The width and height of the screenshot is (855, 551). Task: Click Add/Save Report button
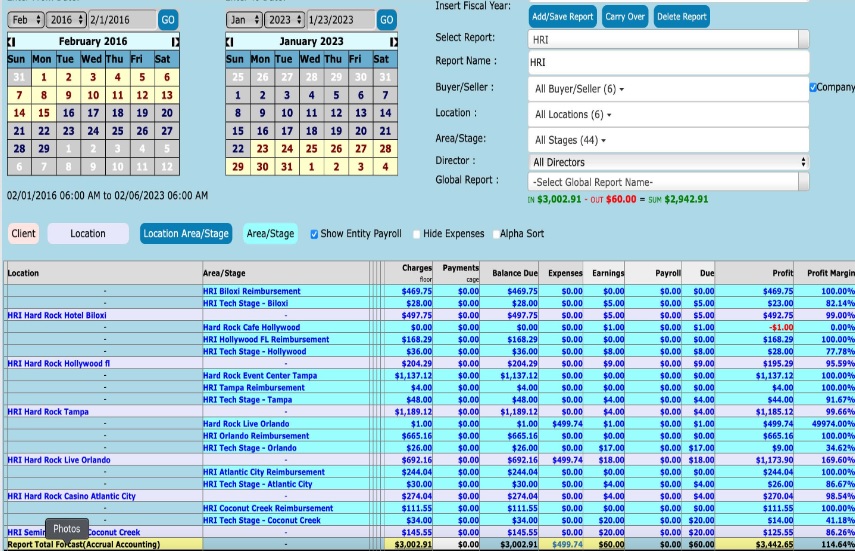[563, 17]
